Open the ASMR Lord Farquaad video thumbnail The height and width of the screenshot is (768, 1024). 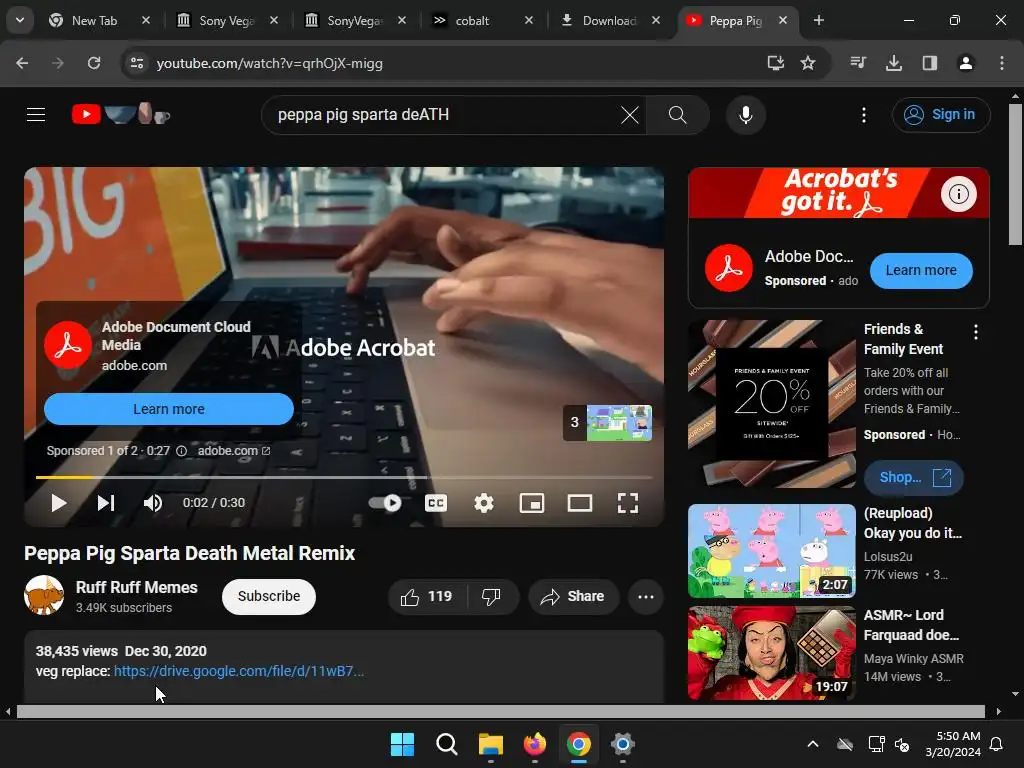(772, 652)
